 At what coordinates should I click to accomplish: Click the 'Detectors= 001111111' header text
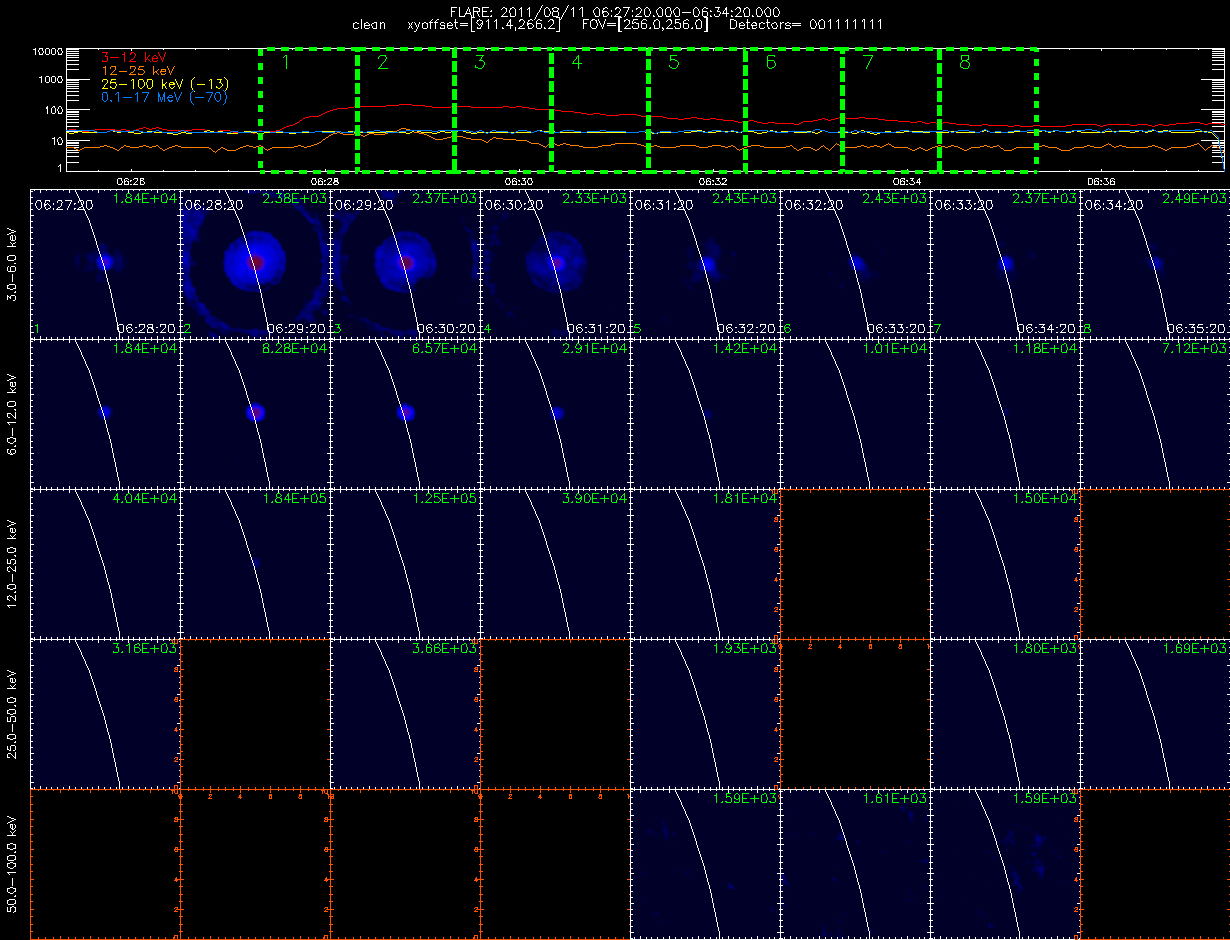click(805, 24)
